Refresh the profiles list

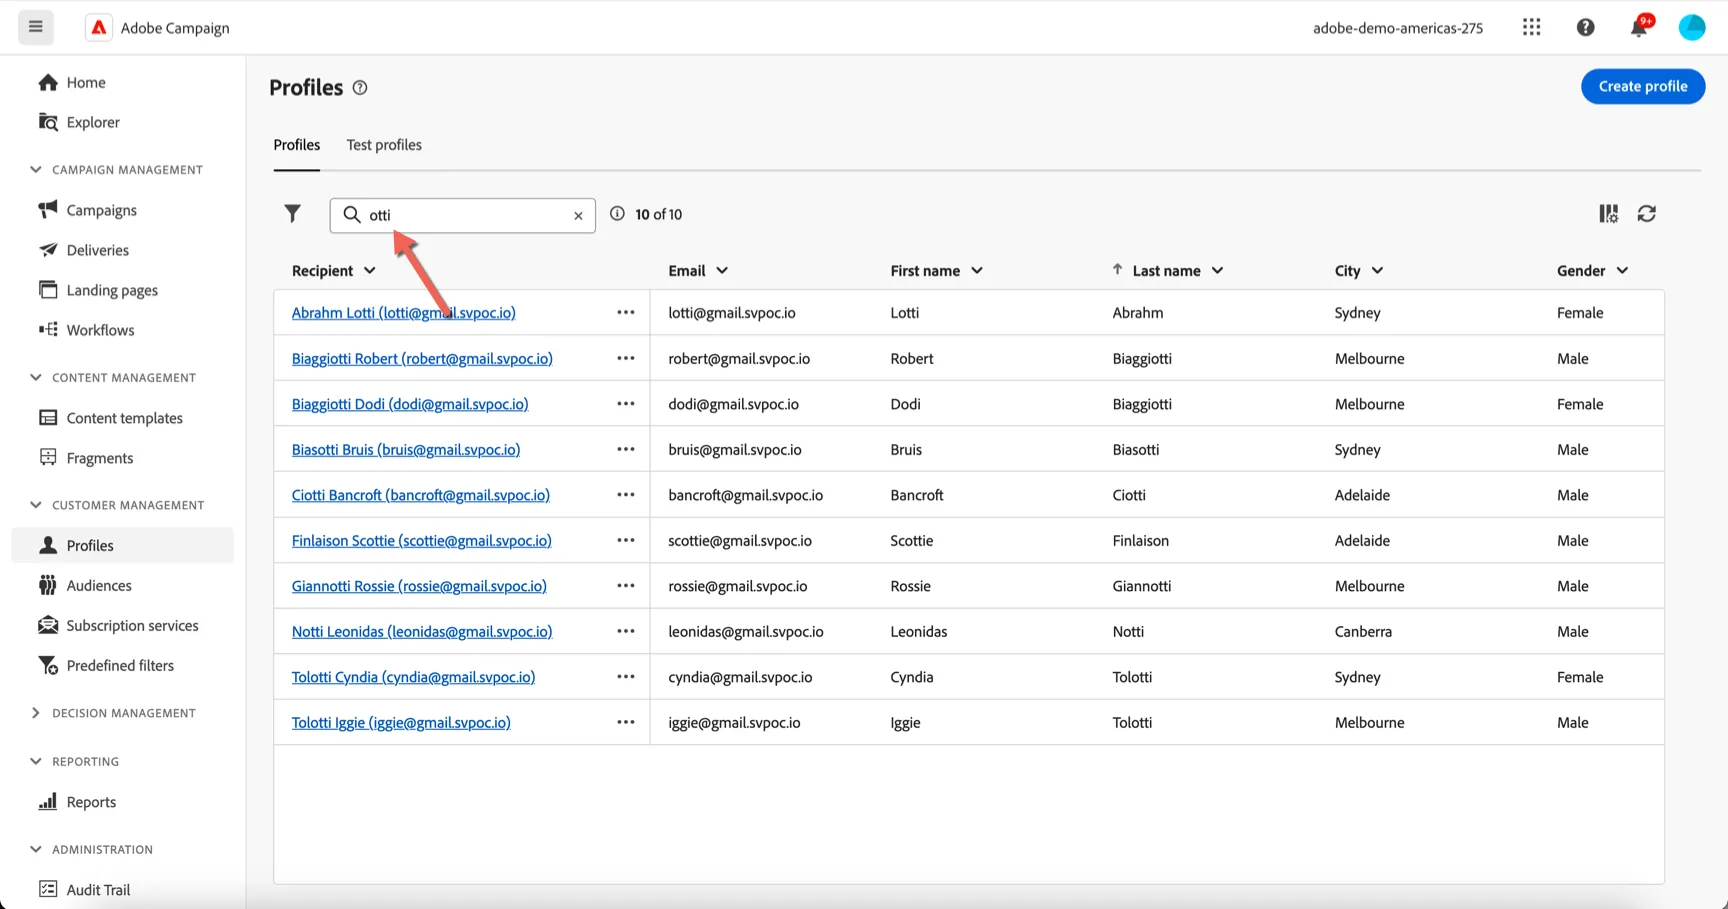coord(1646,214)
